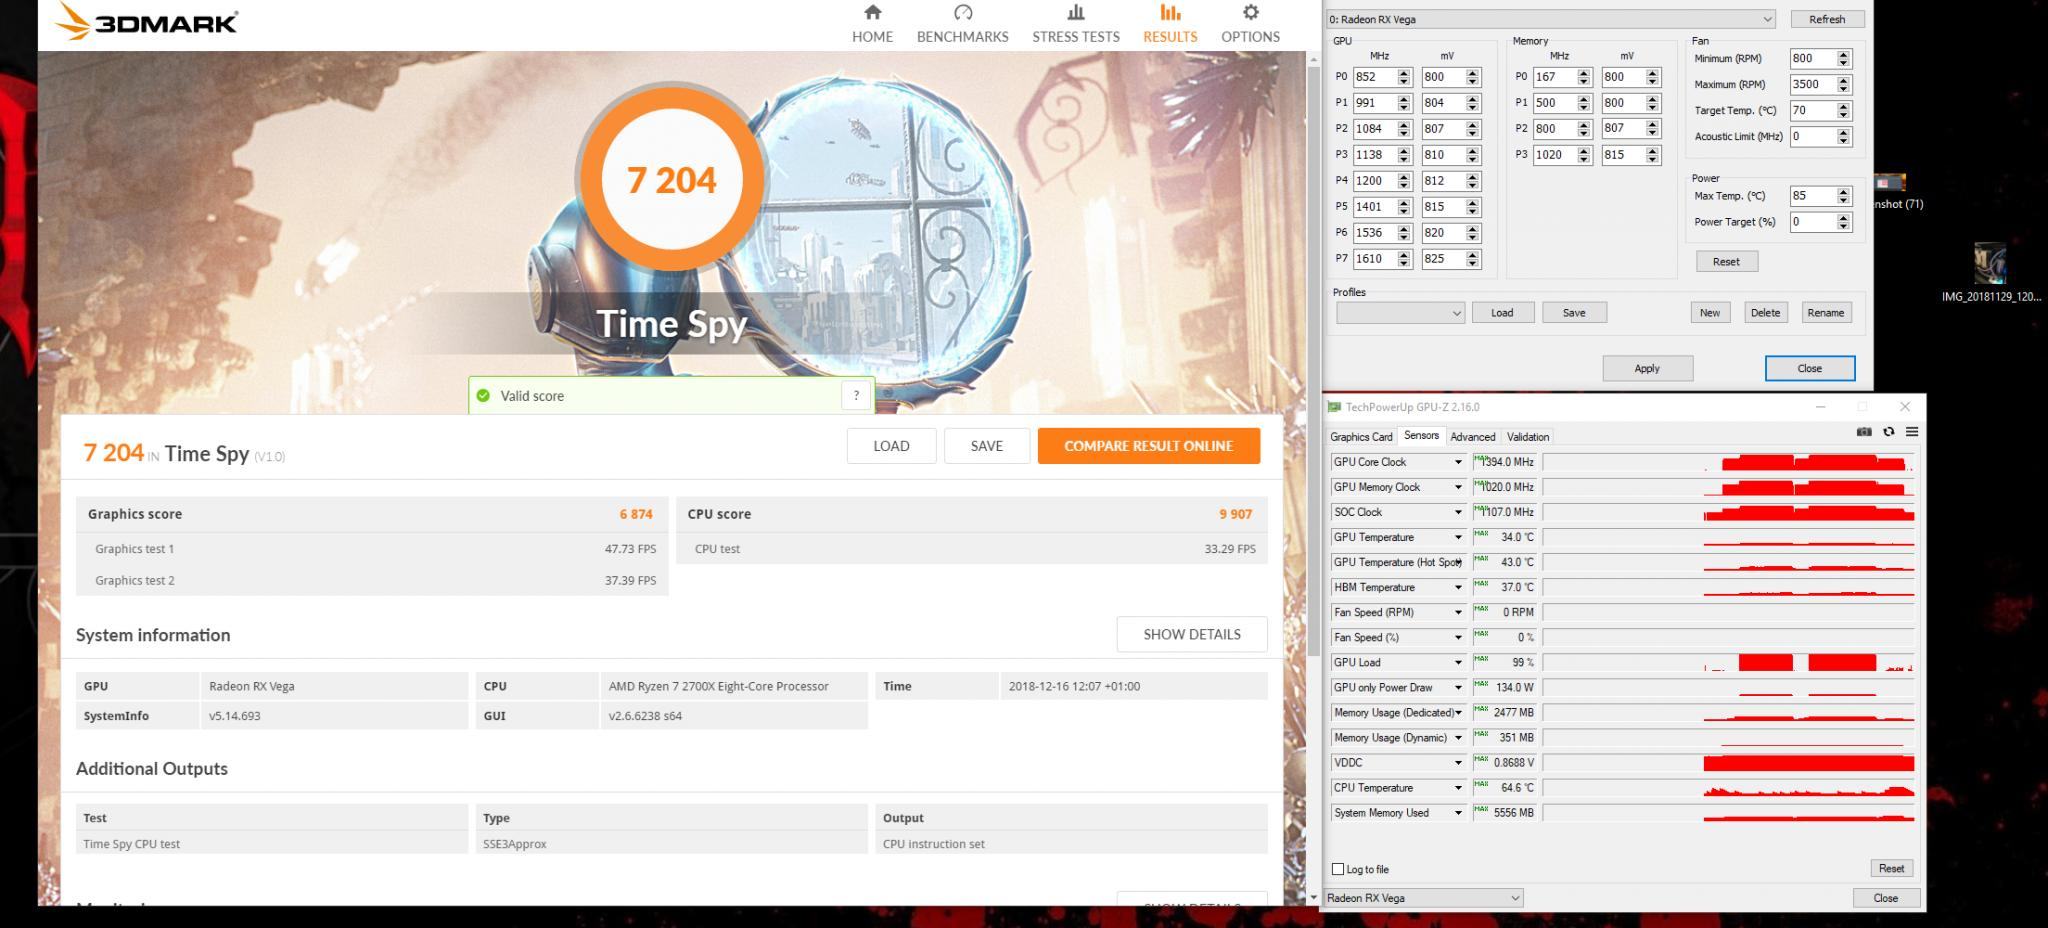Open desktop Screenshot (71) file
Image resolution: width=2048 pixels, height=928 pixels.
1897,192
